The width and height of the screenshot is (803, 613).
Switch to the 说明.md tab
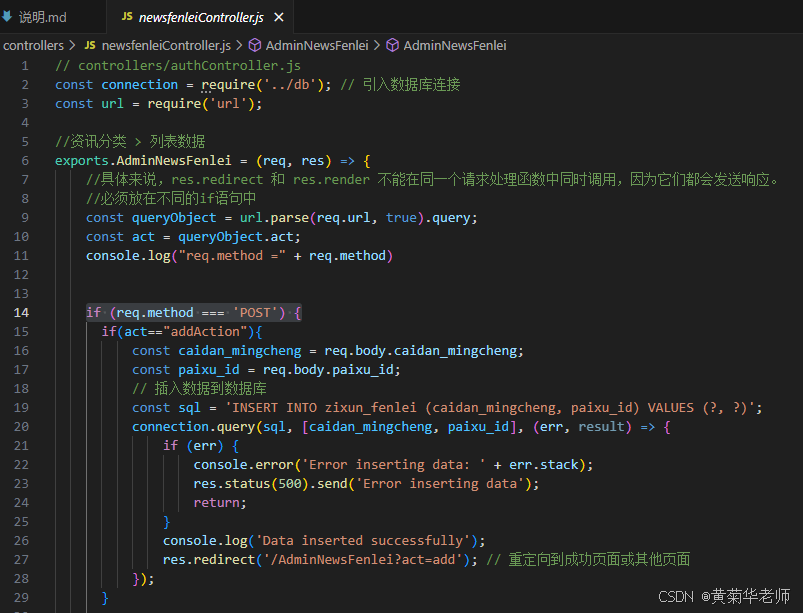click(x=43, y=17)
